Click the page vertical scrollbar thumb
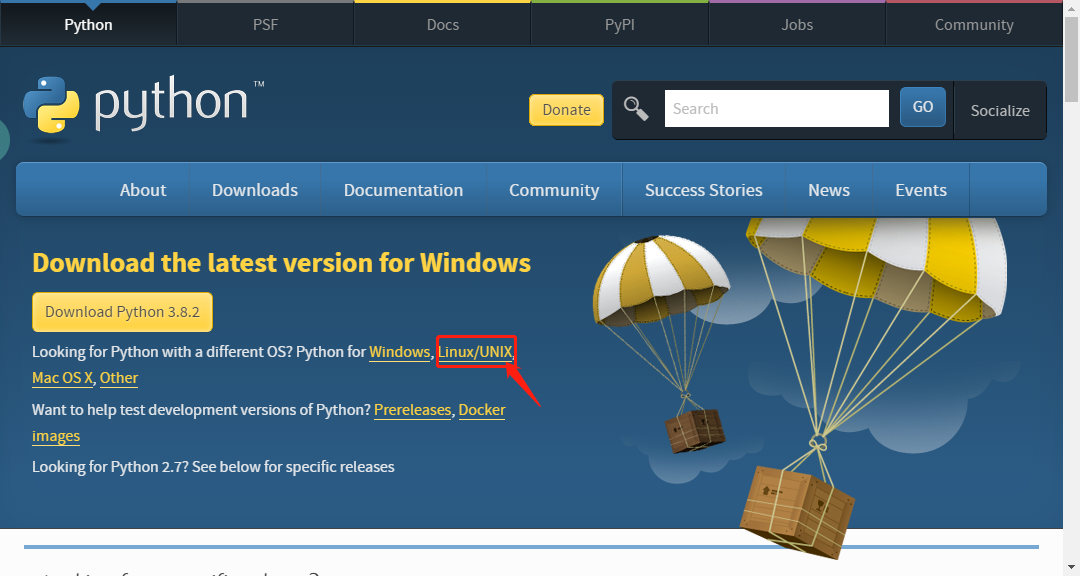This screenshot has height=576, width=1080. [1071, 59]
